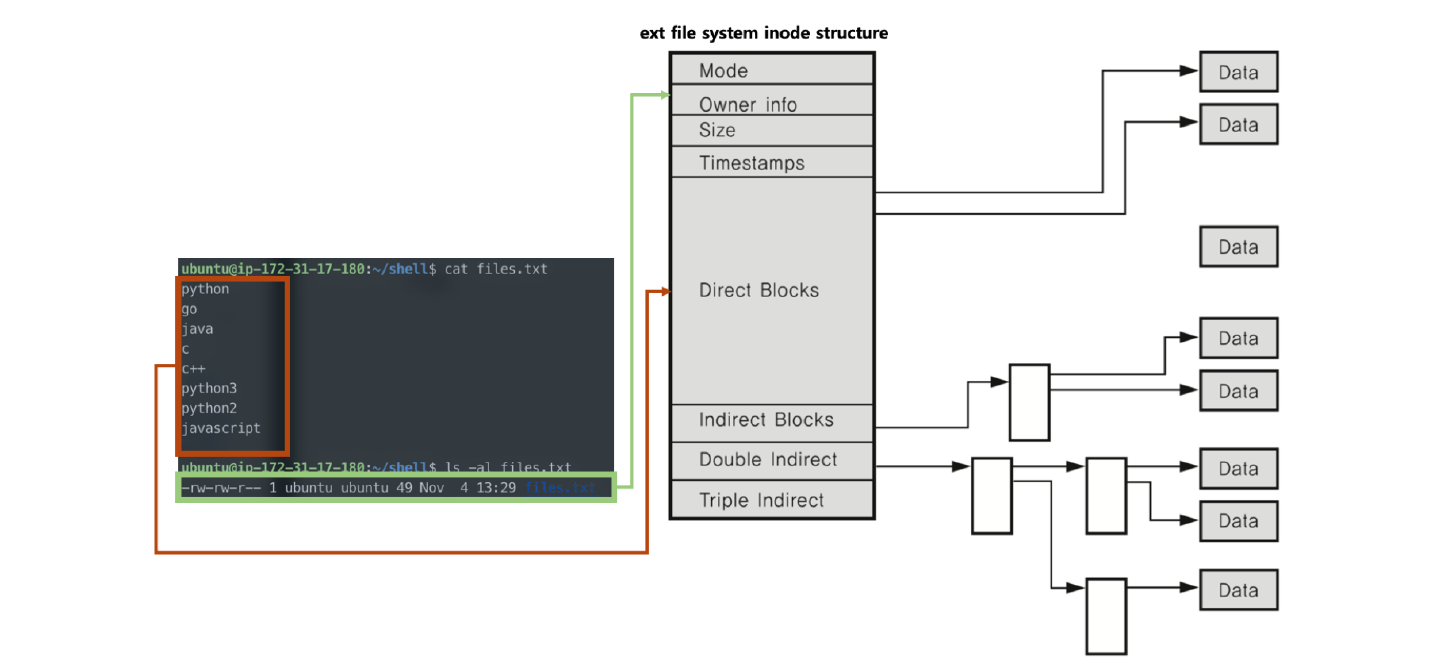Image resolution: width=1435 pixels, height=667 pixels.
Task: Select the unconnected Data box with no arrow
Action: coord(1238,247)
